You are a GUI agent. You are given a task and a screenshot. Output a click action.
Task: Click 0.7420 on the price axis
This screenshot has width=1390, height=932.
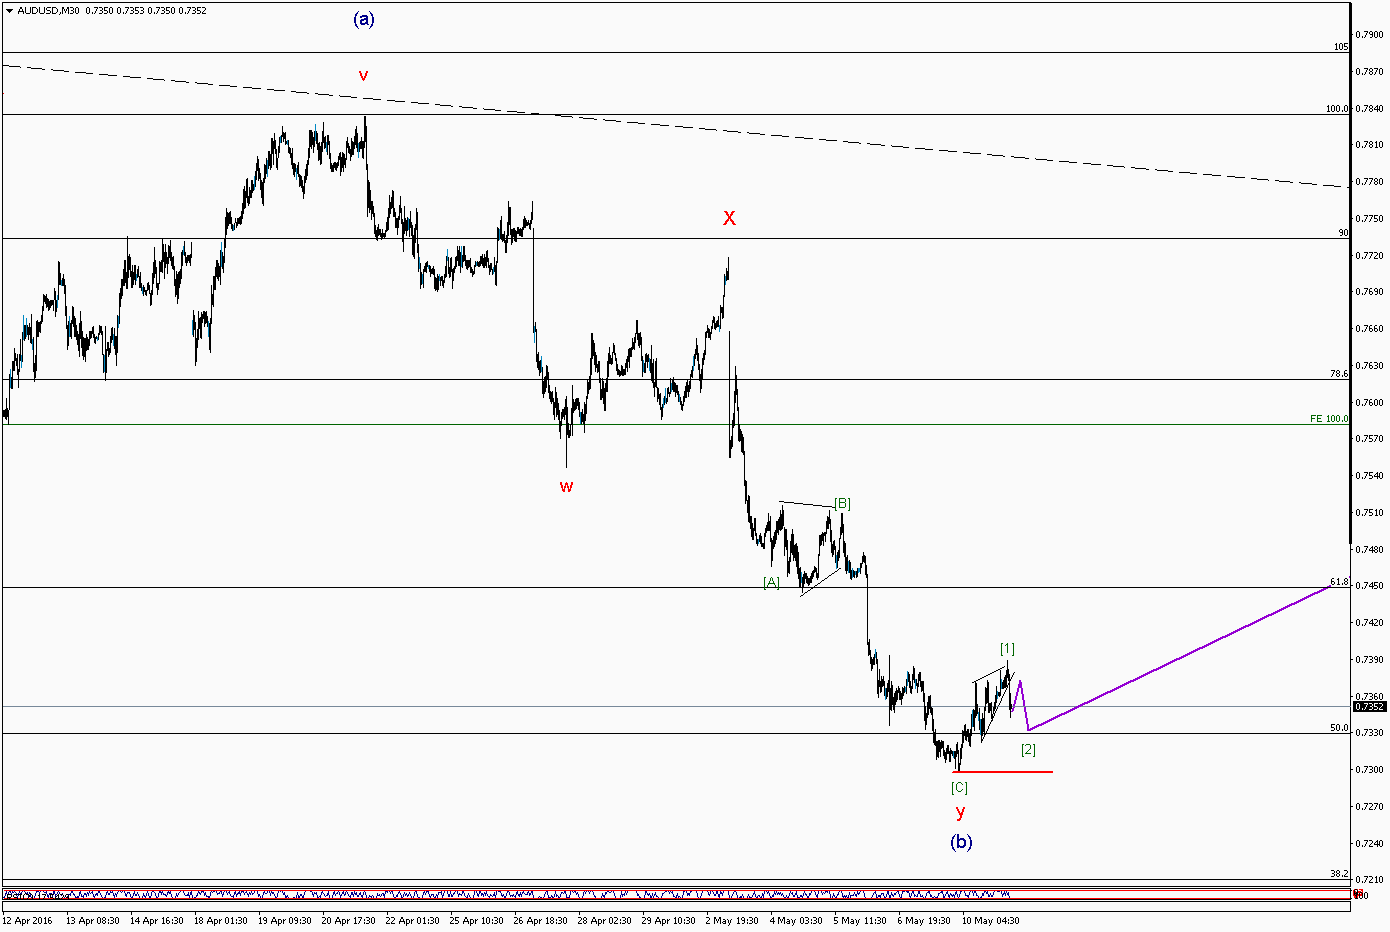(x=1370, y=623)
